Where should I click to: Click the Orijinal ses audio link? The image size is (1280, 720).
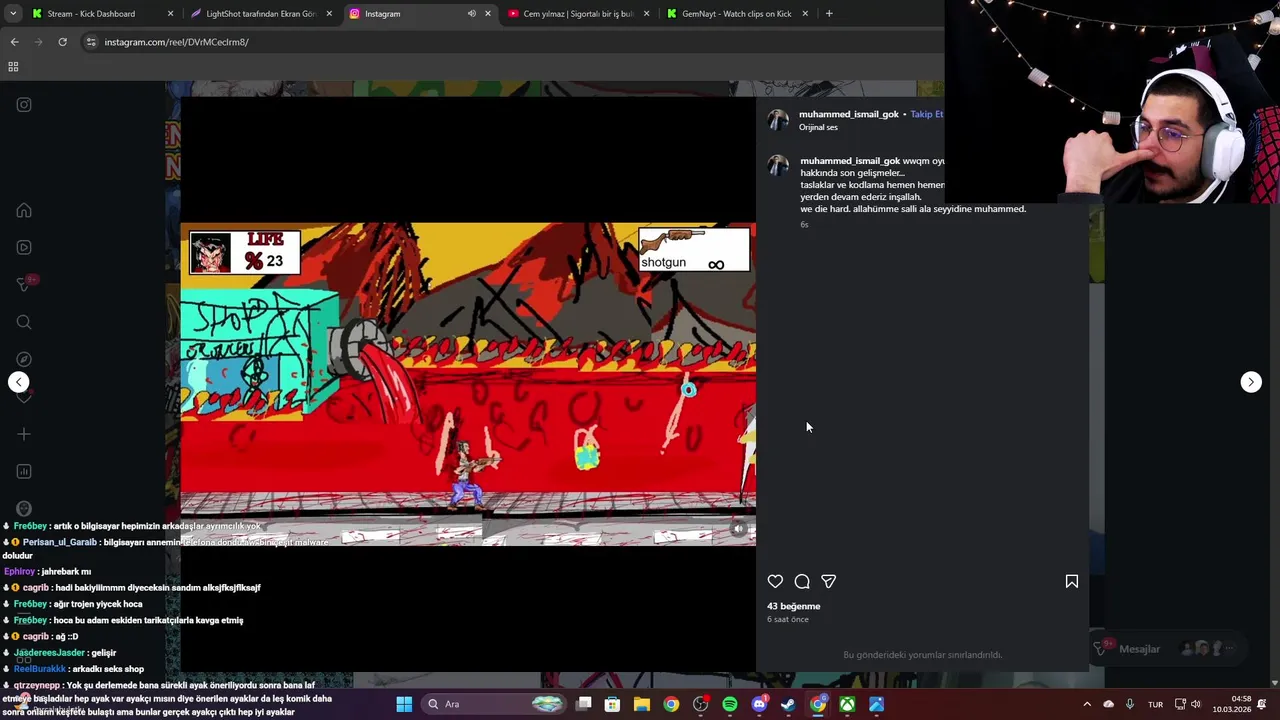pos(818,128)
